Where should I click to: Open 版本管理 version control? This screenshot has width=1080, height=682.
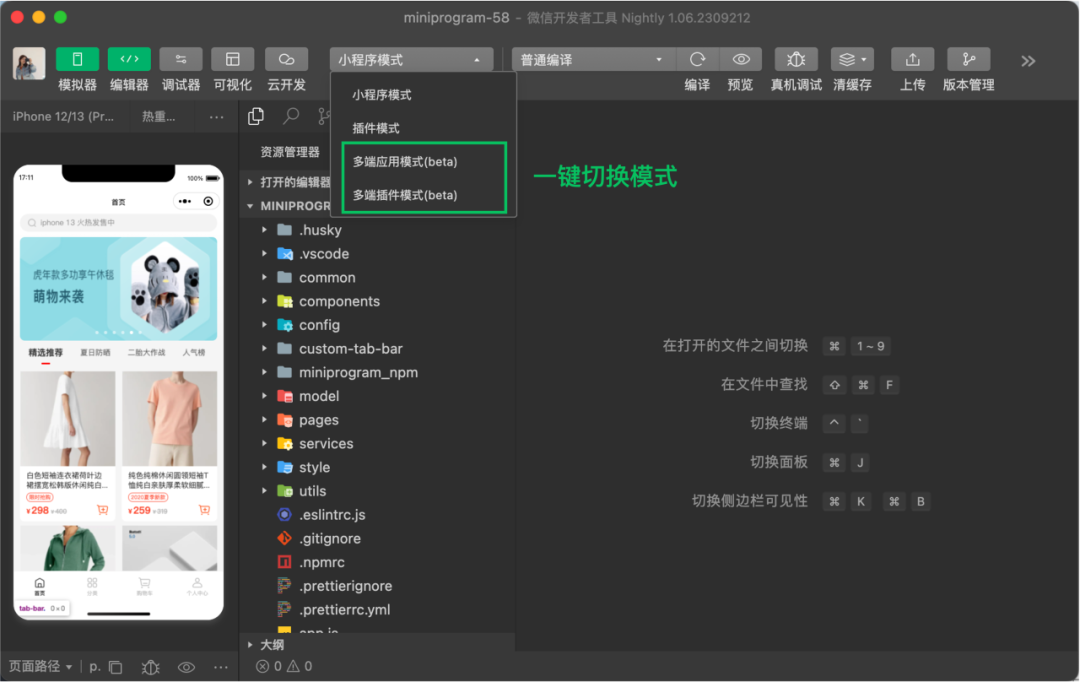coord(968,59)
